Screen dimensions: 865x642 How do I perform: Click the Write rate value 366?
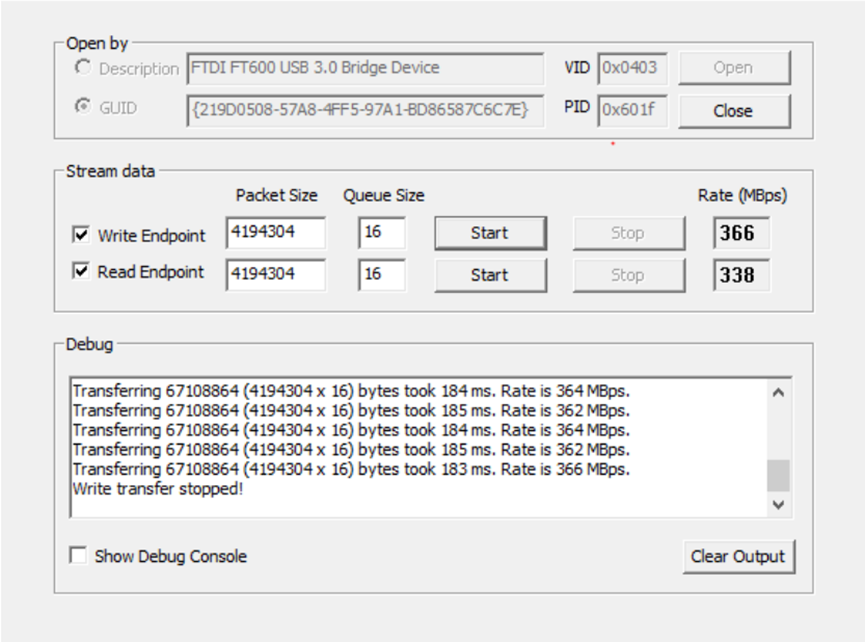[741, 233]
